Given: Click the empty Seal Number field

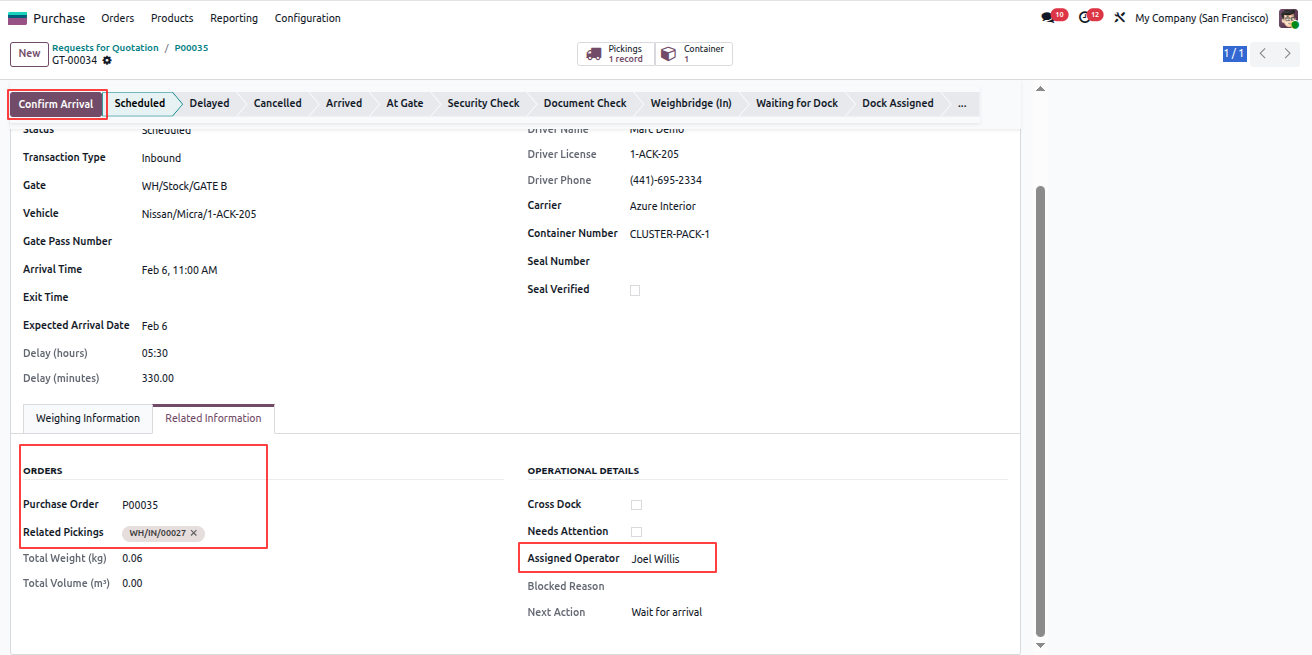Looking at the screenshot, I should [x=817, y=262].
